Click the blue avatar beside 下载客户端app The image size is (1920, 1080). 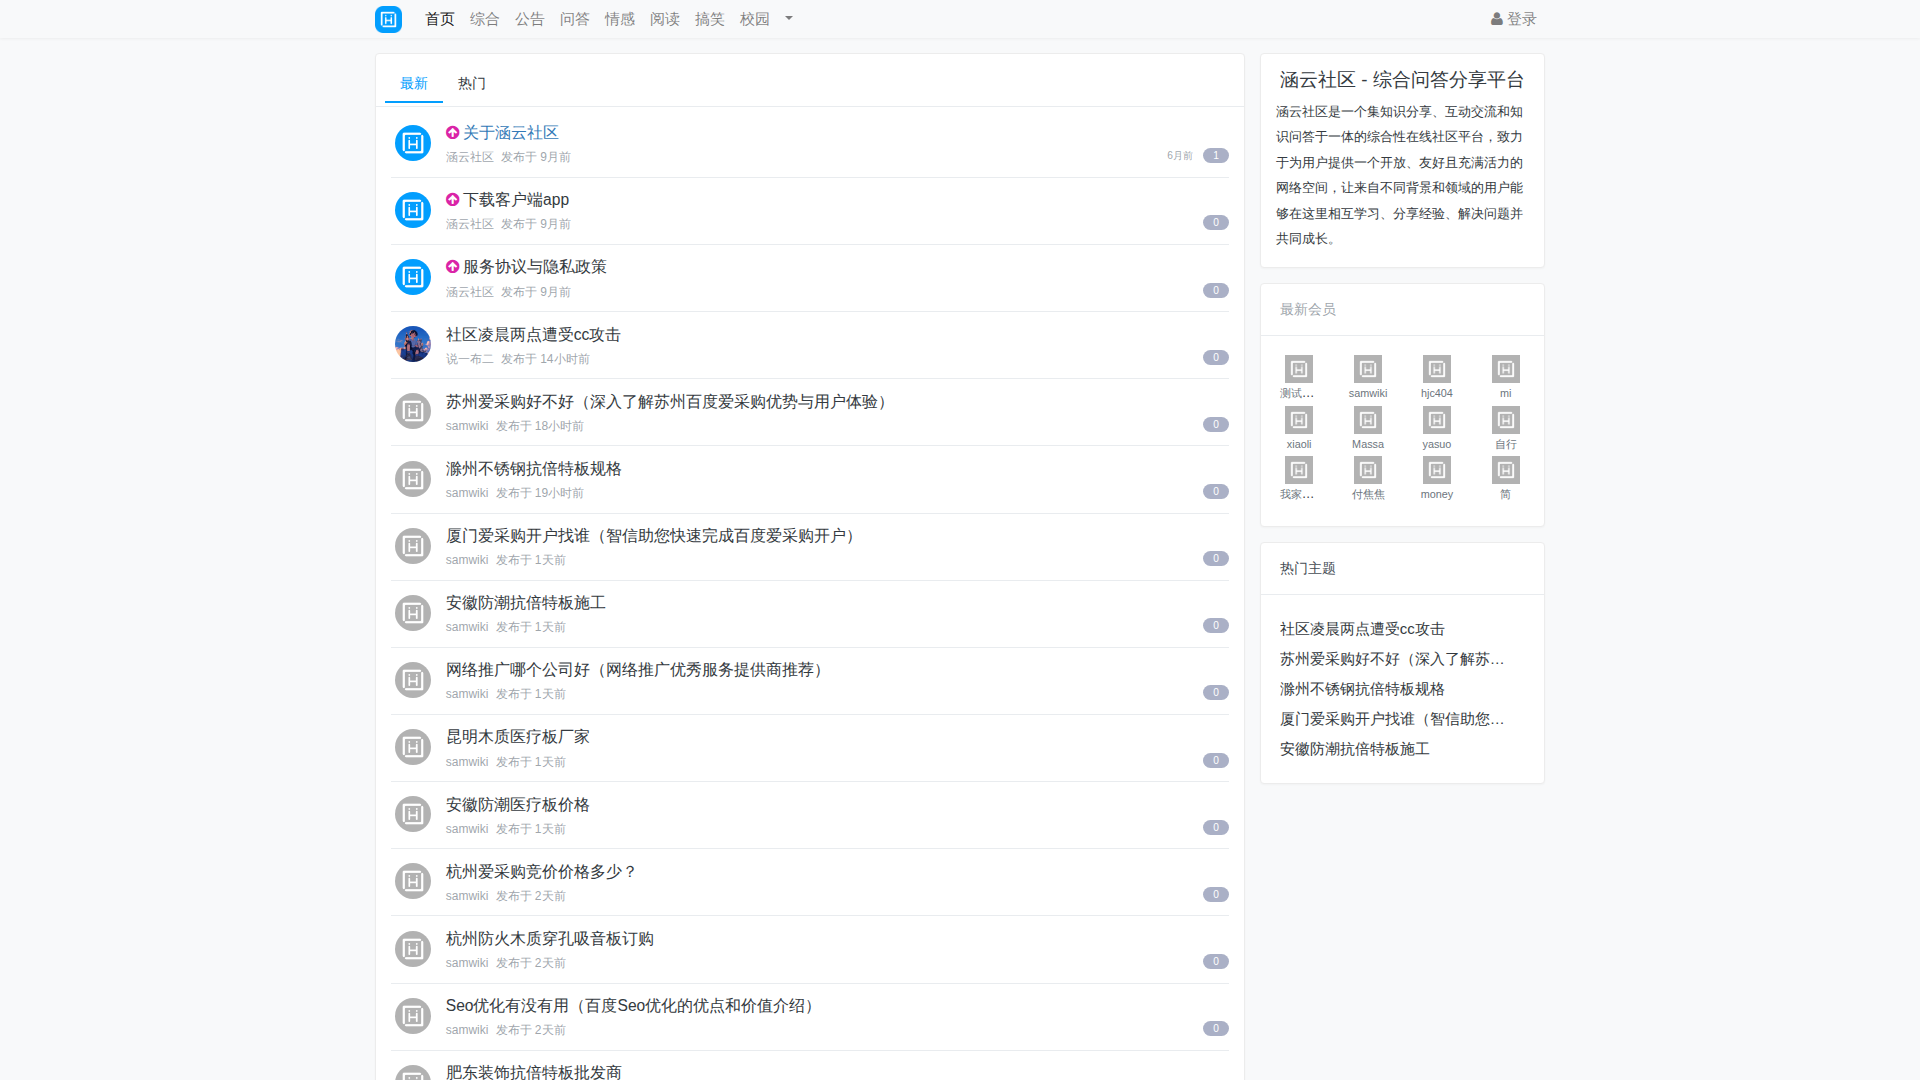[x=413, y=210]
